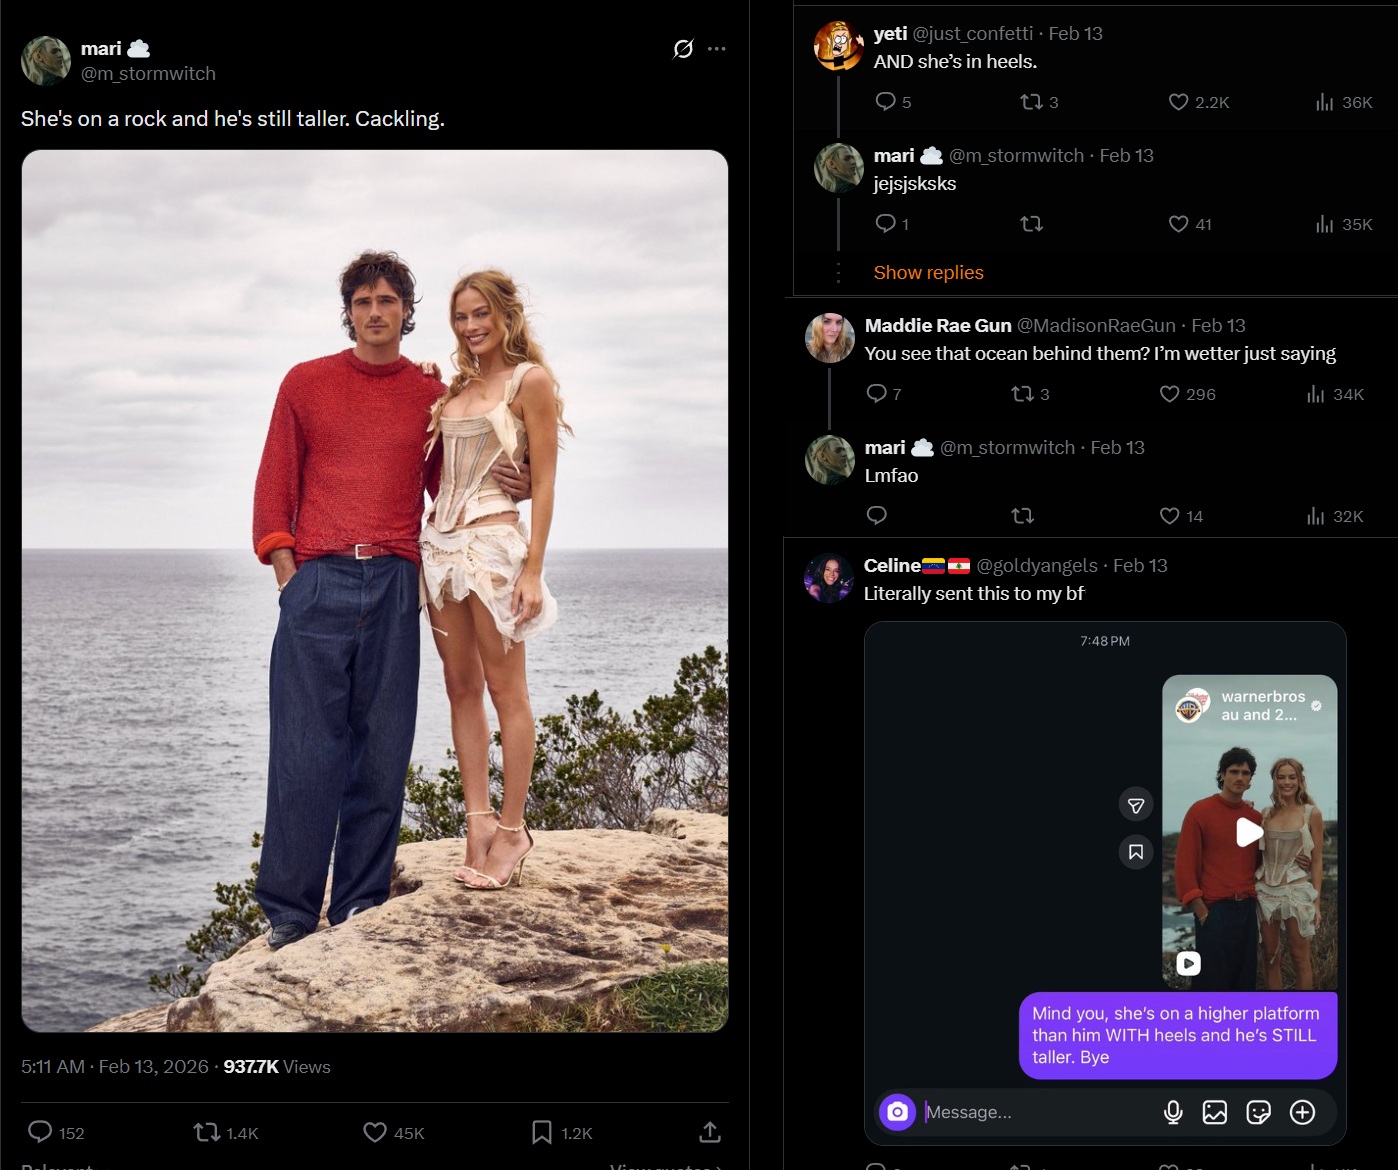Open the main post timestamp 5:11 AM Feb 13, 2026

tap(115, 1067)
